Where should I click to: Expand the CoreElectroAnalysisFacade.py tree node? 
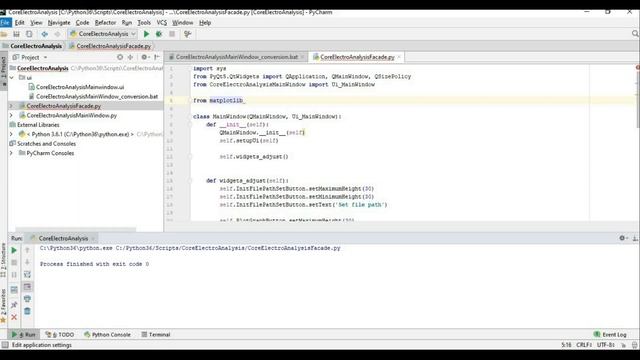[11, 106]
